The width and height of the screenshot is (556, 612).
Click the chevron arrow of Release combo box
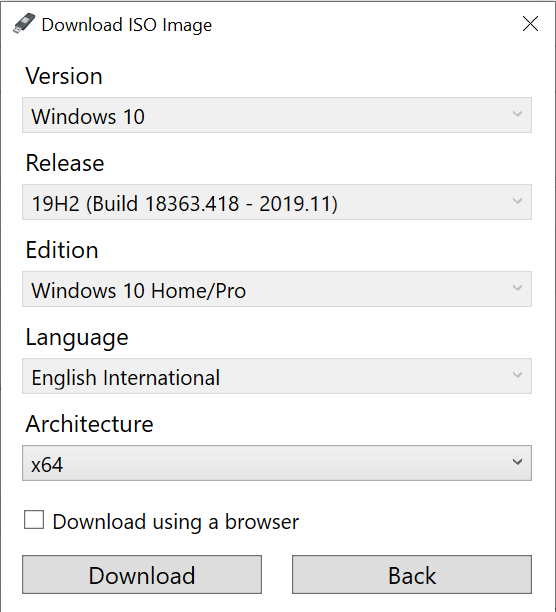[x=517, y=201]
